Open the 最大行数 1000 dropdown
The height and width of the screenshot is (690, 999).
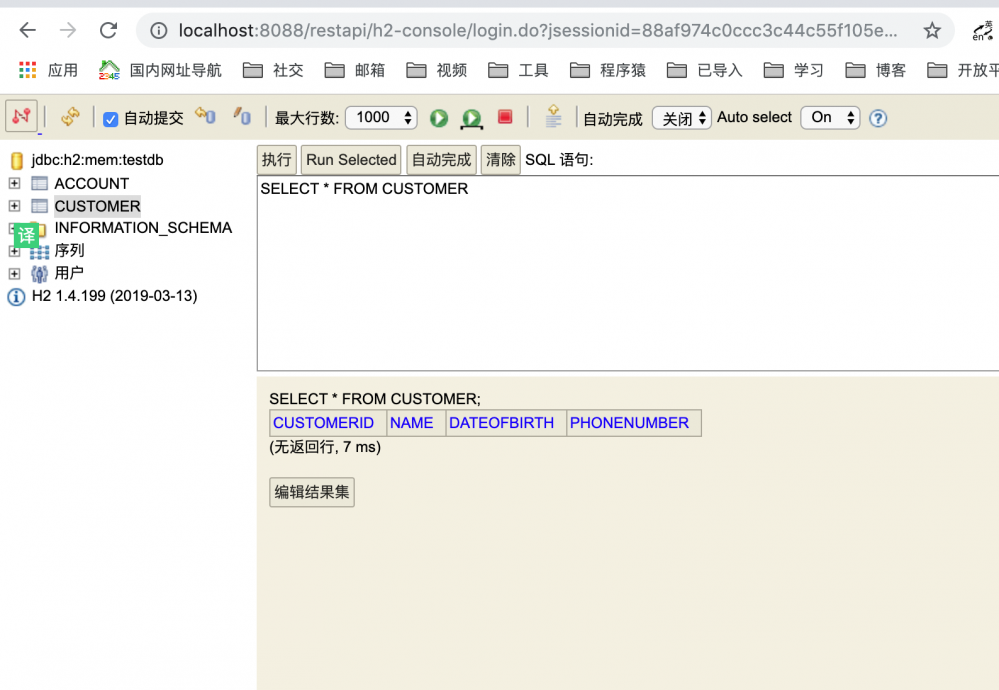click(380, 117)
